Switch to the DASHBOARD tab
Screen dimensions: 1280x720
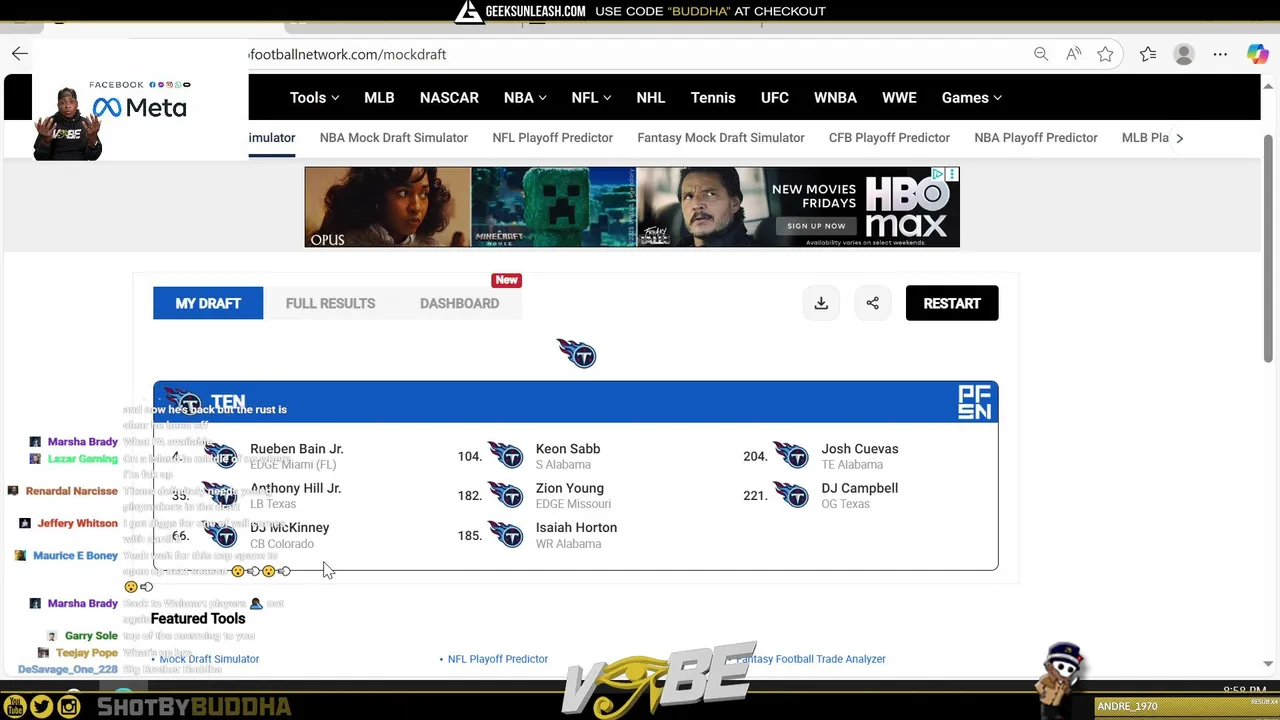click(459, 303)
